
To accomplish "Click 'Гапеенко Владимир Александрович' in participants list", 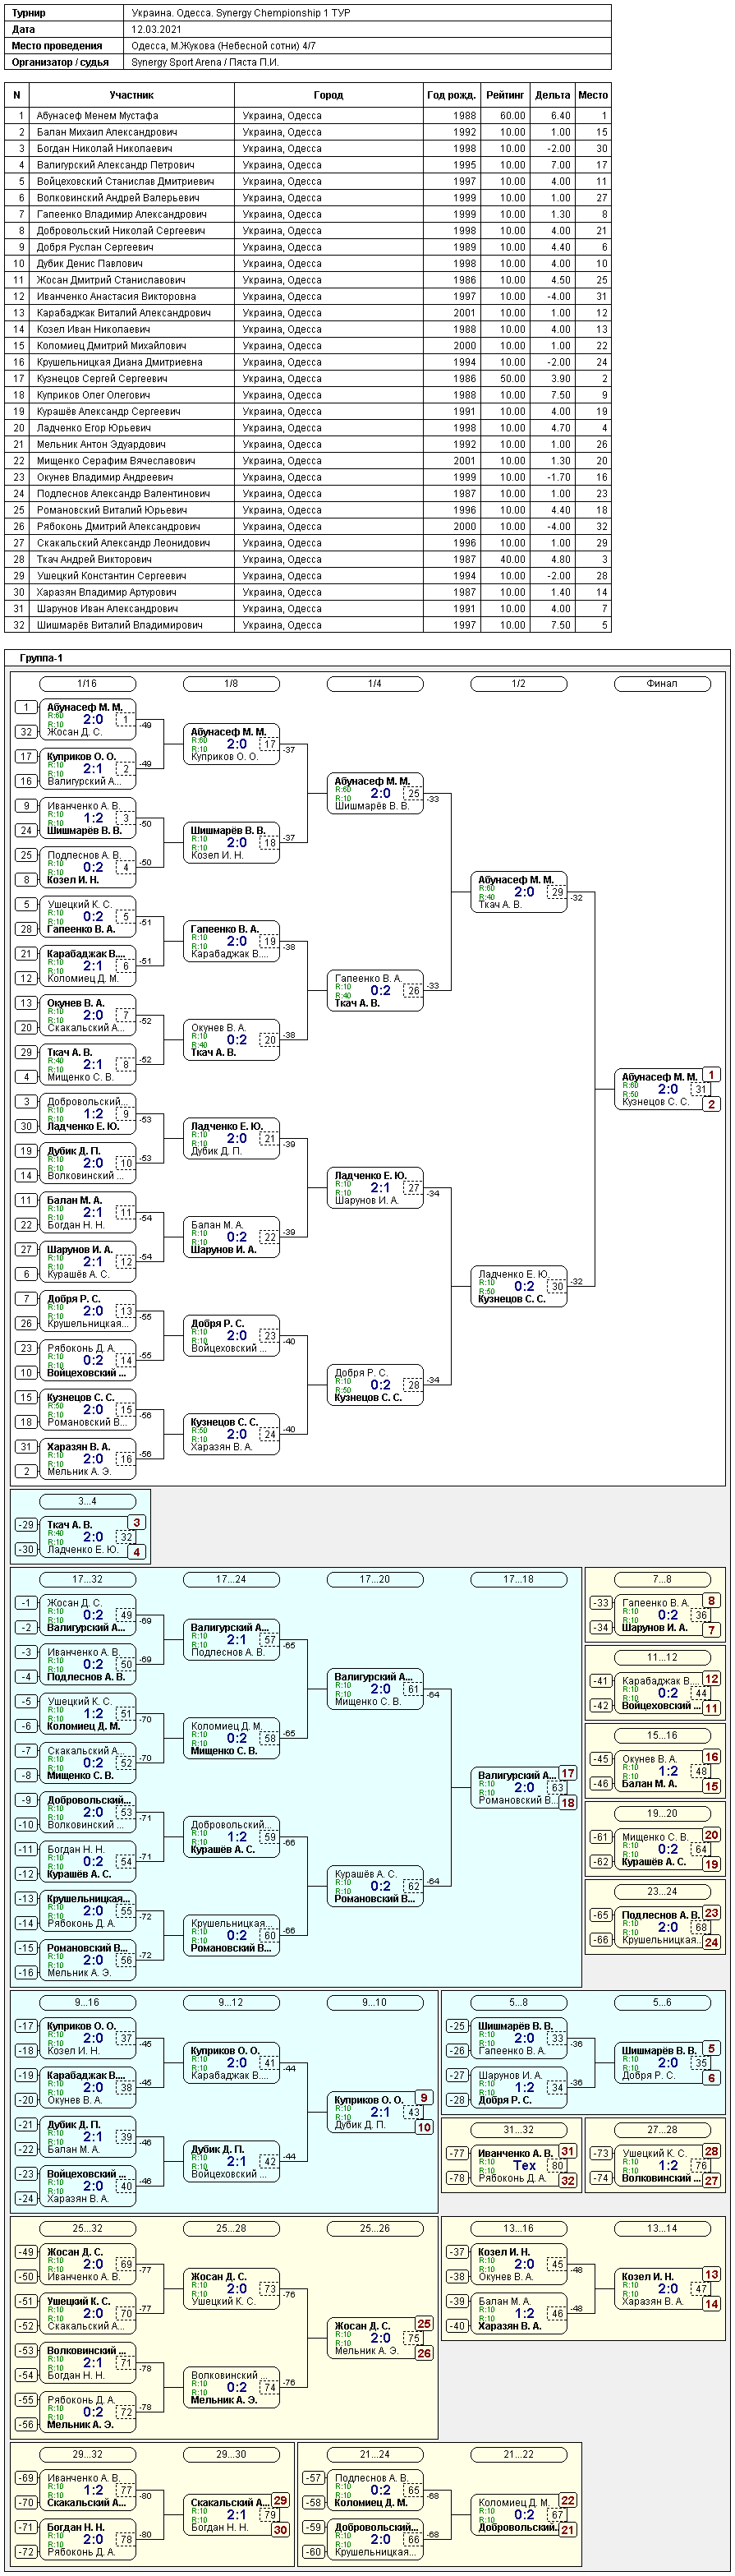I will coord(122,214).
